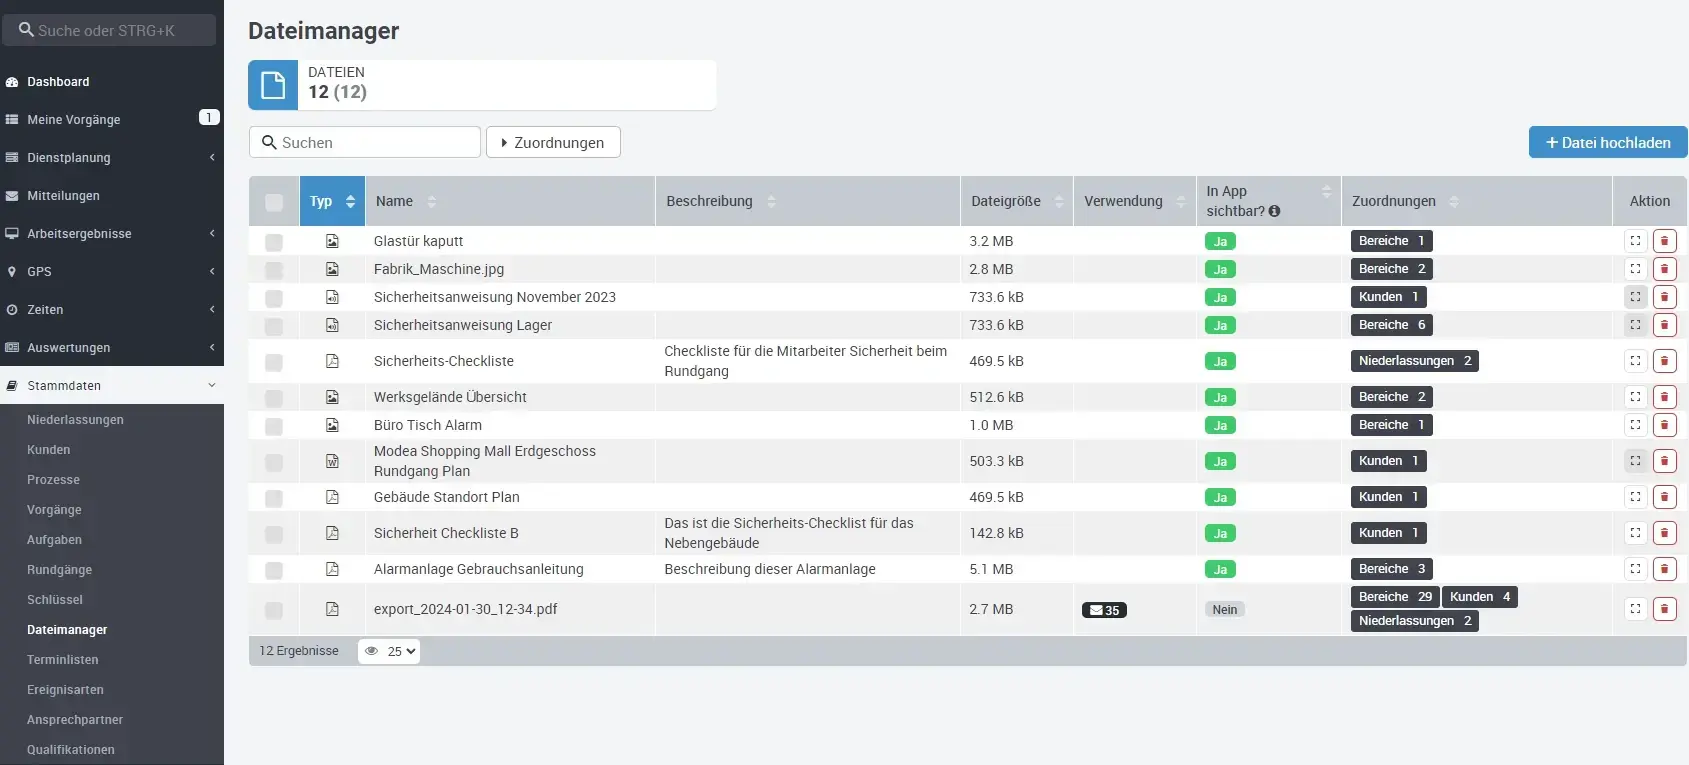Expand the GPS sidebar section
This screenshot has width=1689, height=765.
[112, 271]
